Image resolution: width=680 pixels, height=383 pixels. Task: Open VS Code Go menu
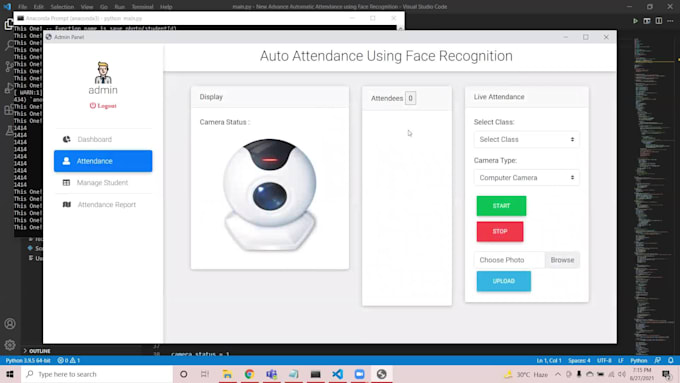coord(104,7)
